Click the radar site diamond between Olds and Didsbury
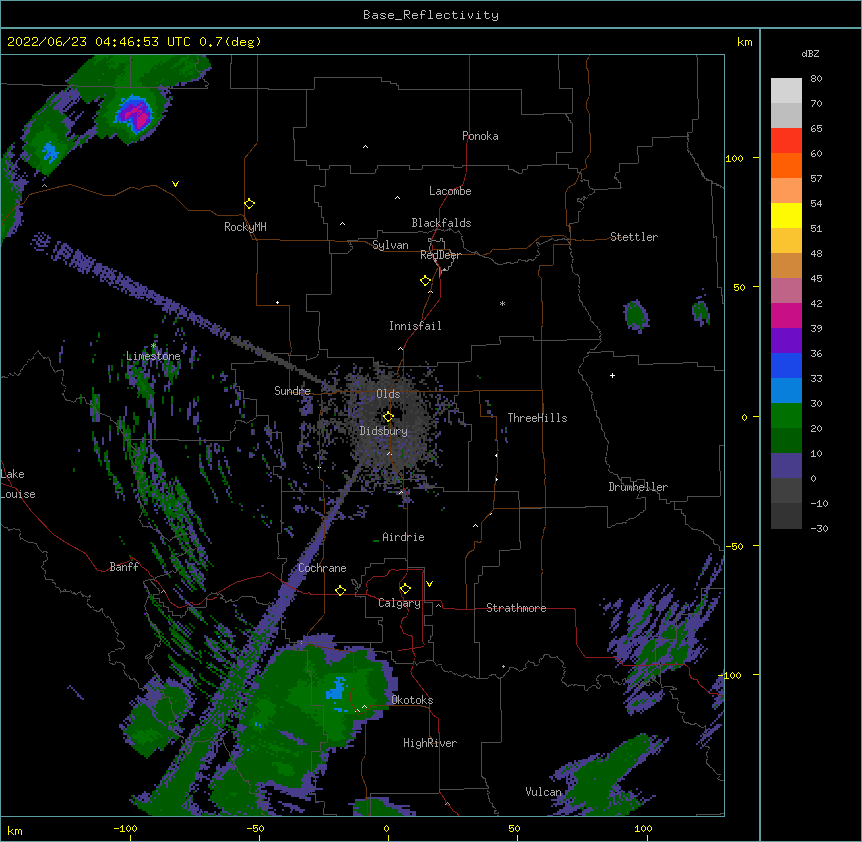Screen dimensions: 862x842 click(388, 416)
